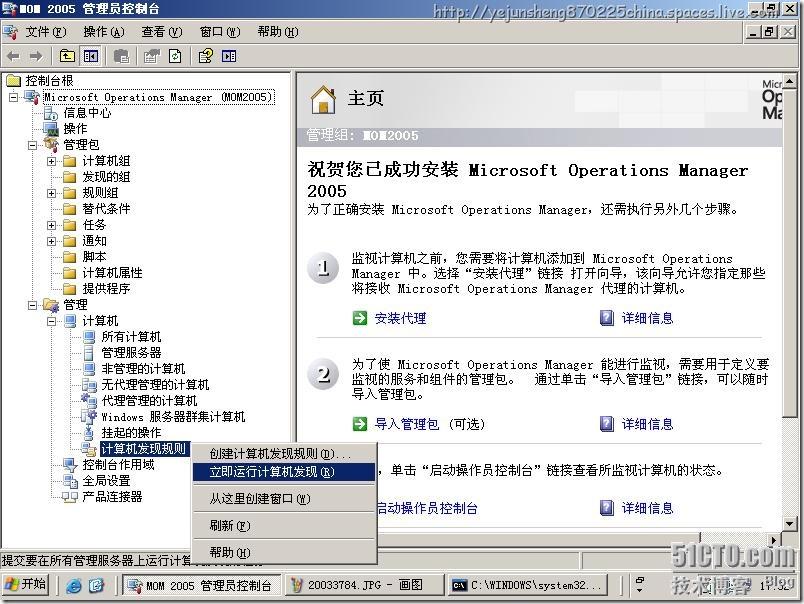The width and height of the screenshot is (804, 604).
Task: Open 详细信息 link under step 1
Action: pyautogui.click(x=648, y=318)
